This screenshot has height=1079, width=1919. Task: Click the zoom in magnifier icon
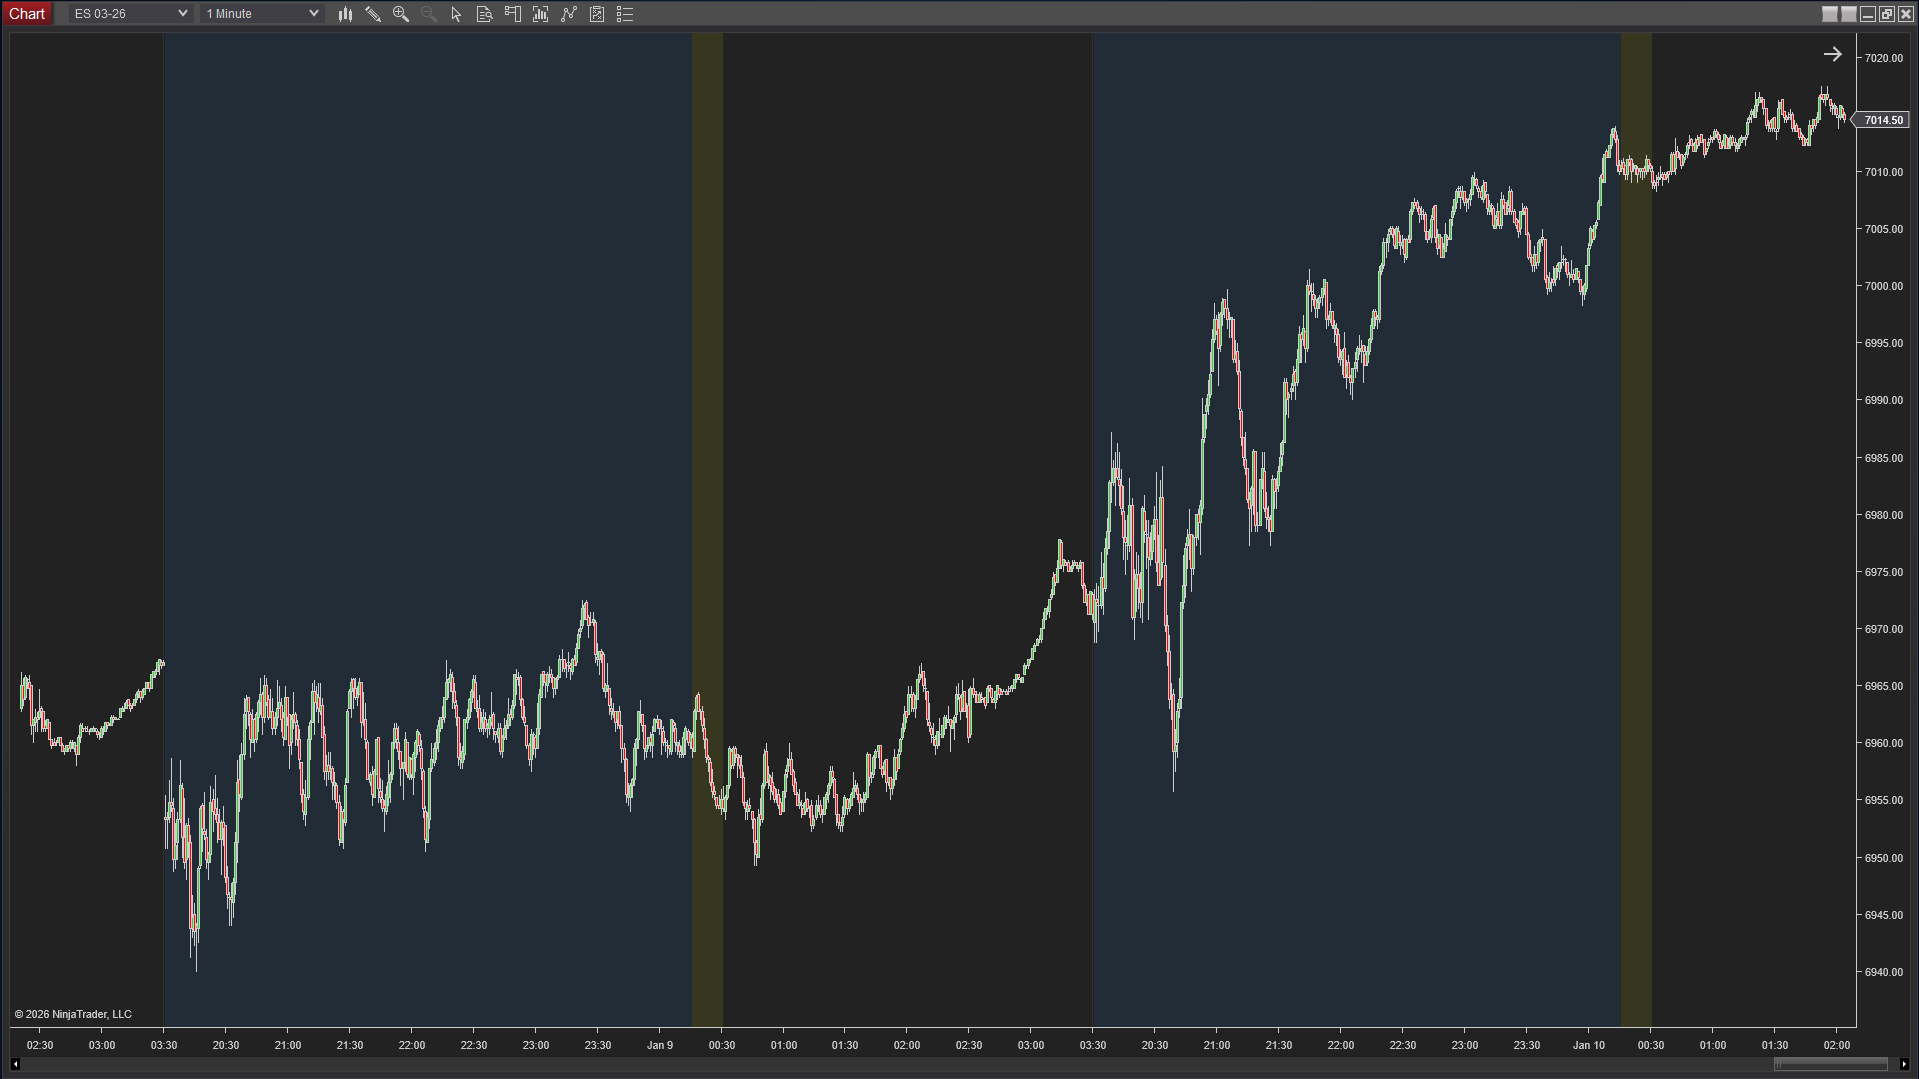(401, 14)
